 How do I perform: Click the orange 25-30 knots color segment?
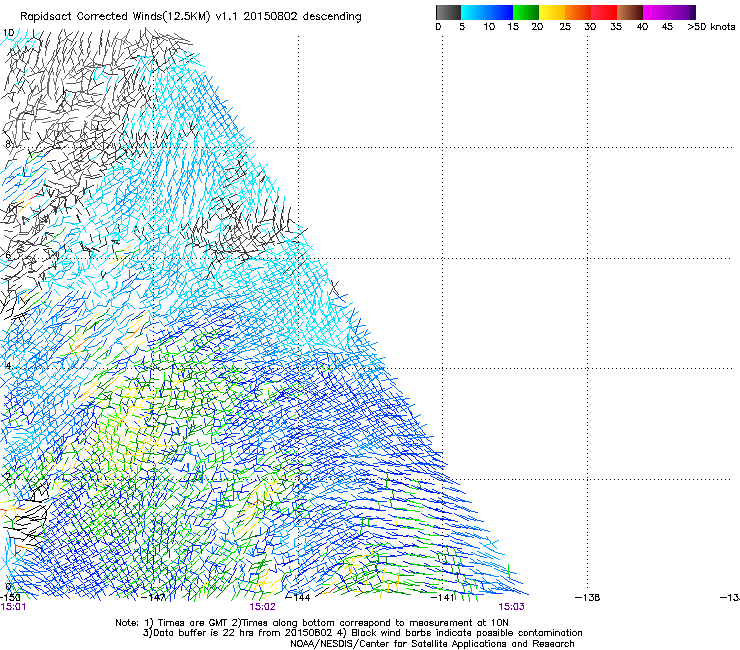[x=578, y=12]
